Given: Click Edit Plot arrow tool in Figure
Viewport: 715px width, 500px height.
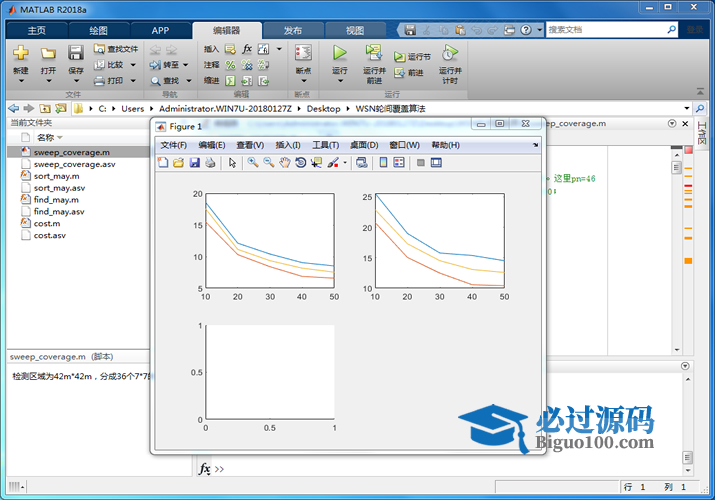Looking at the screenshot, I should (x=232, y=163).
